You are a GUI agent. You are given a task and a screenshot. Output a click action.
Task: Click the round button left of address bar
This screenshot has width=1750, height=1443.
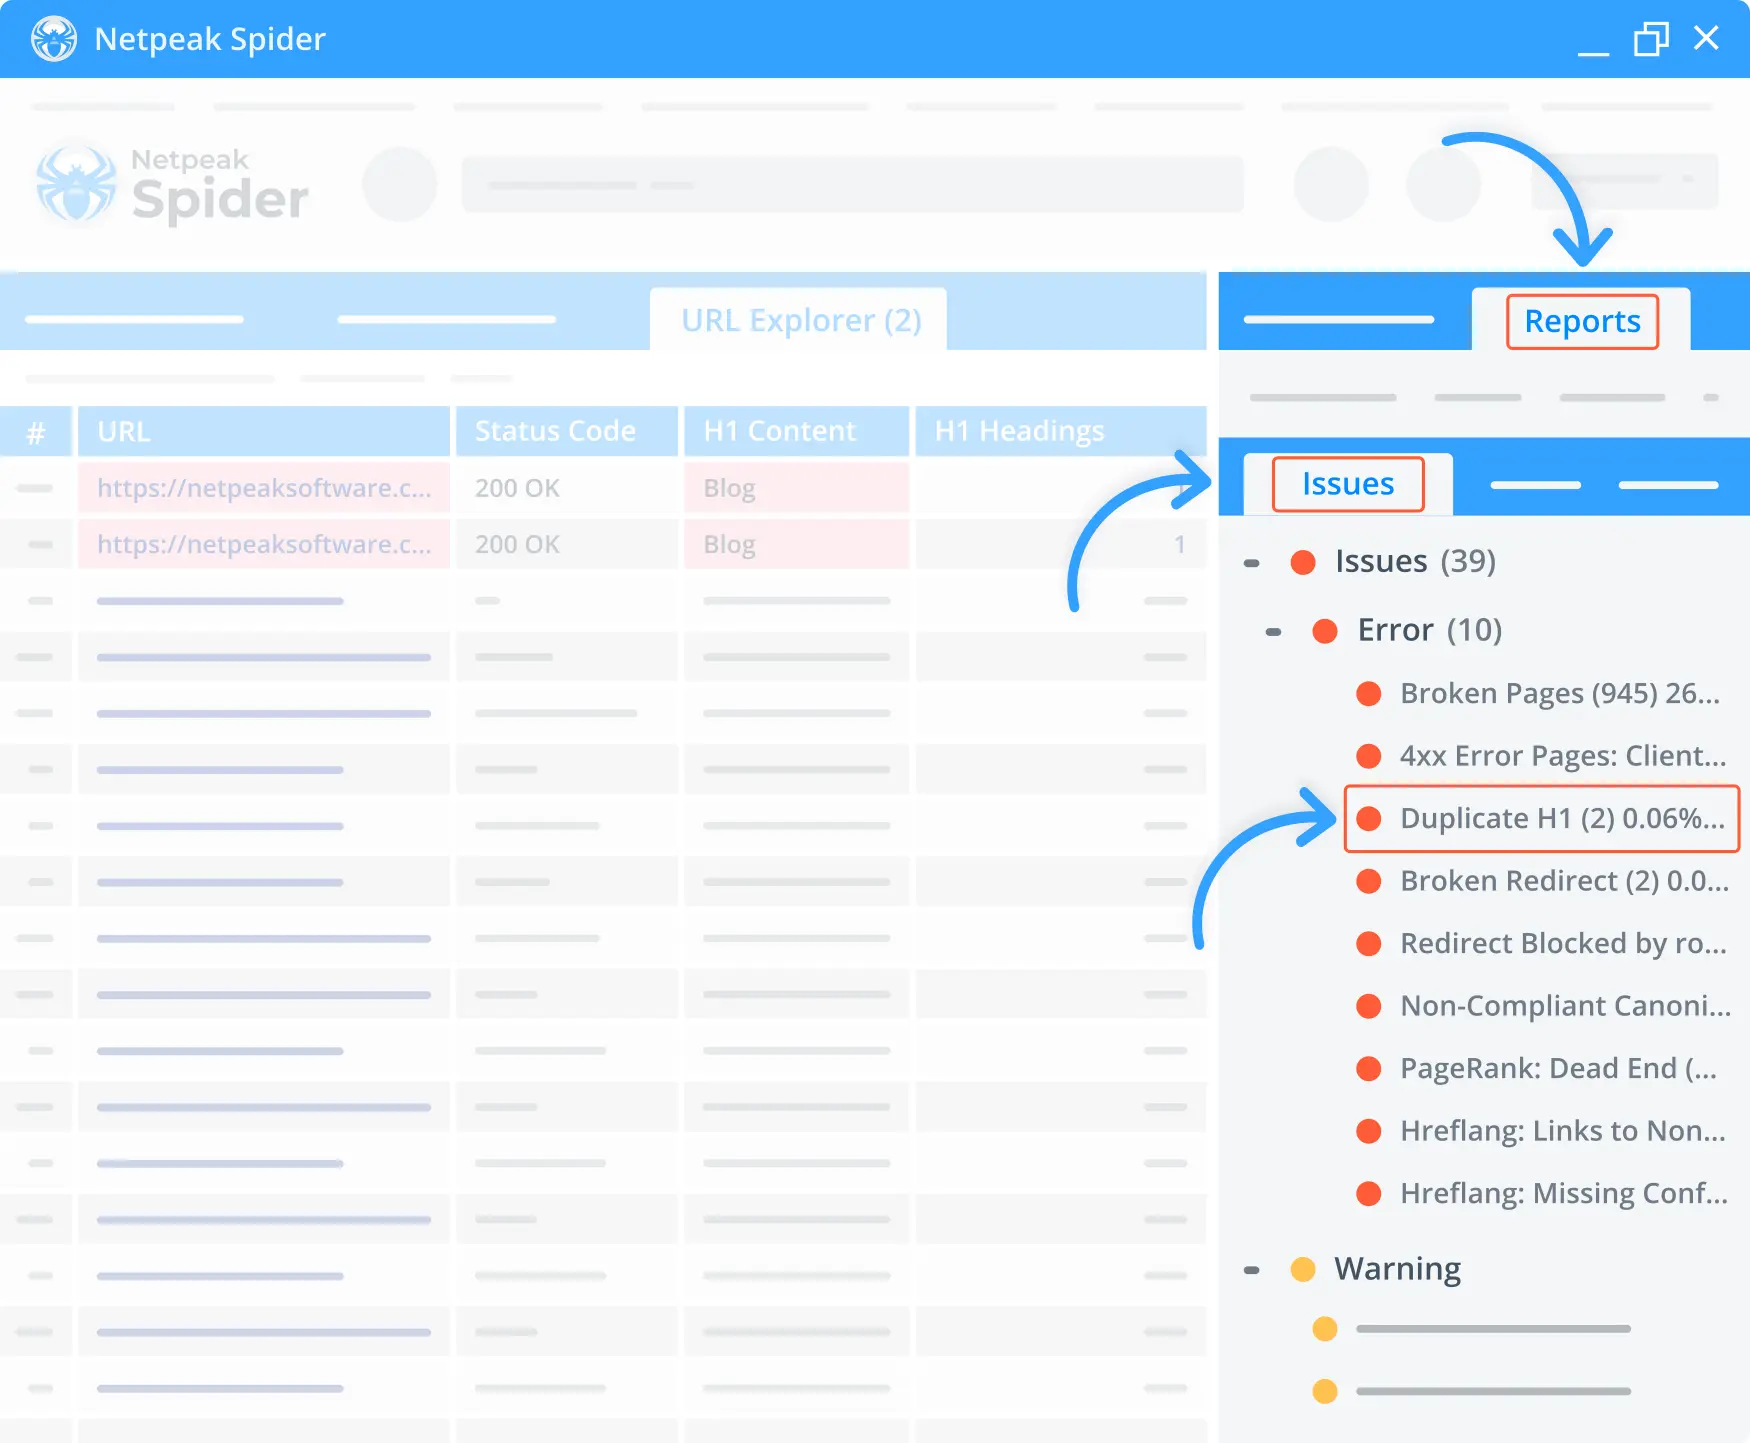tap(400, 184)
